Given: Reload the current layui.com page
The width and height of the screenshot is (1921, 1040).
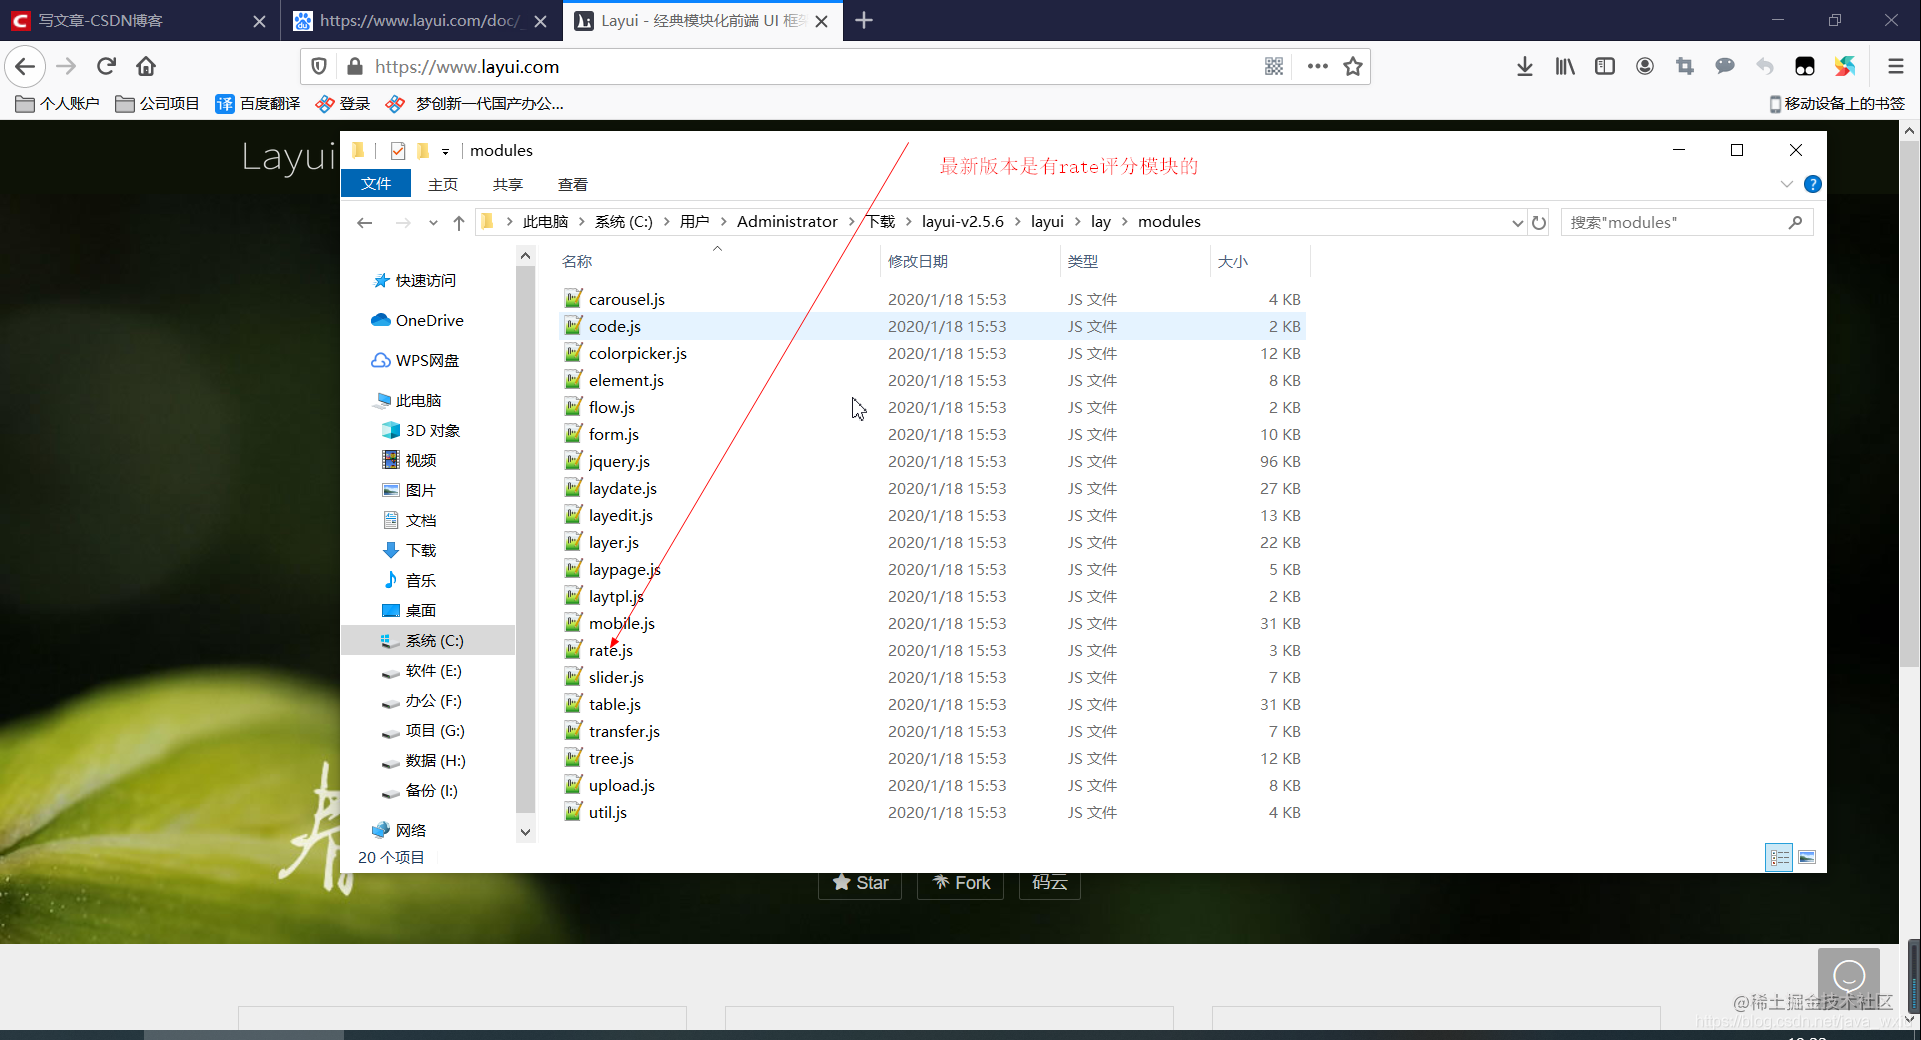Looking at the screenshot, I should (x=105, y=66).
